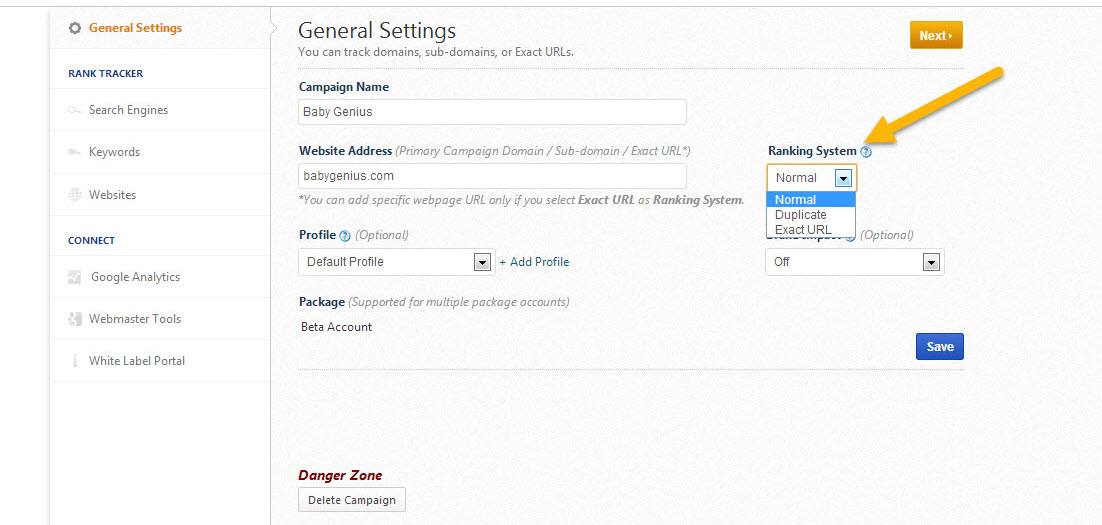Screen dimensions: 1102x525
Task: Click the Danger Zone heading
Action: click(340, 476)
